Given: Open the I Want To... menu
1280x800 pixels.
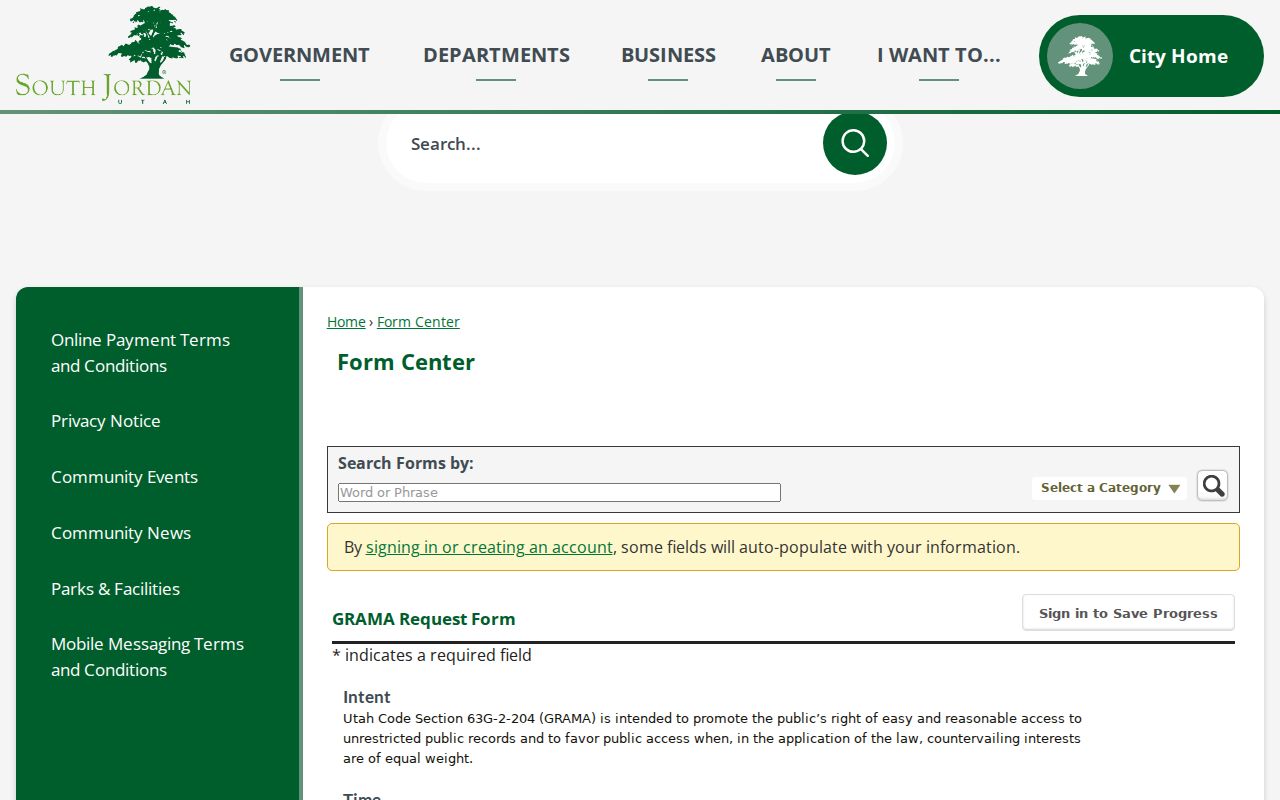Looking at the screenshot, I should pyautogui.click(x=938, y=56).
